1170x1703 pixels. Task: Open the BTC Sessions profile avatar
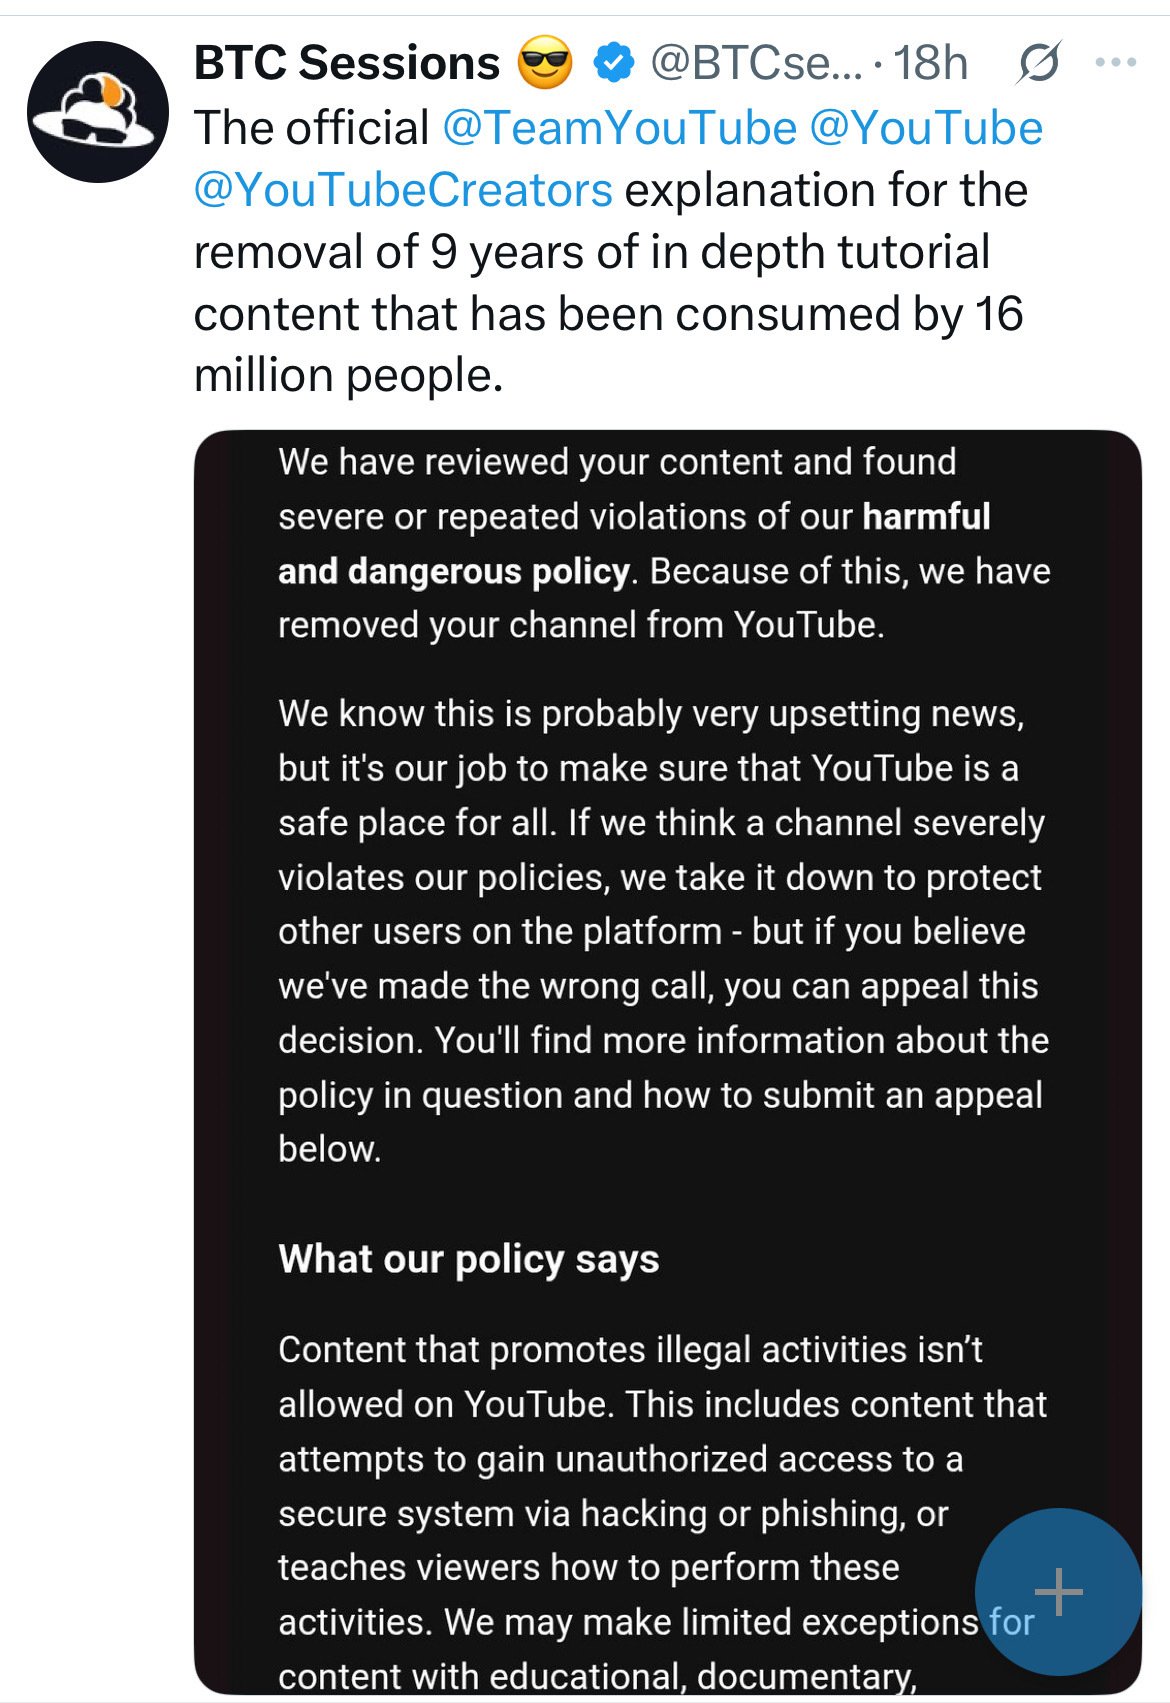(98, 112)
